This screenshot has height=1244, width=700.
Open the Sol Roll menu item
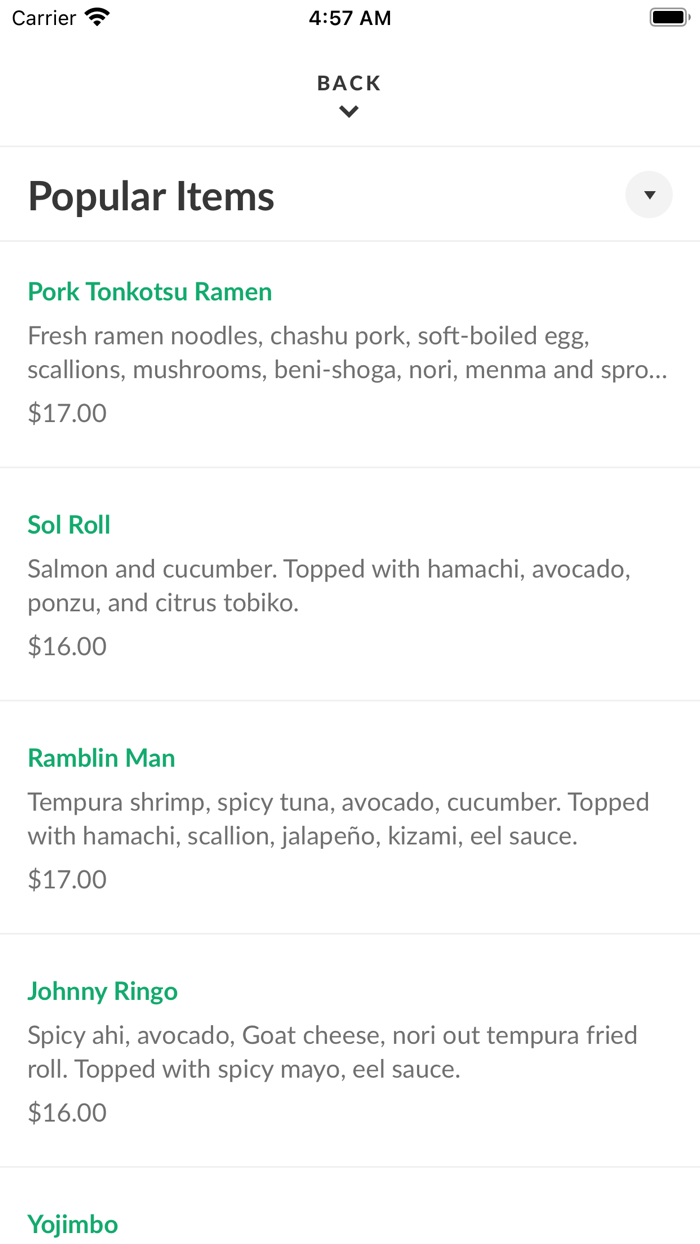point(68,524)
